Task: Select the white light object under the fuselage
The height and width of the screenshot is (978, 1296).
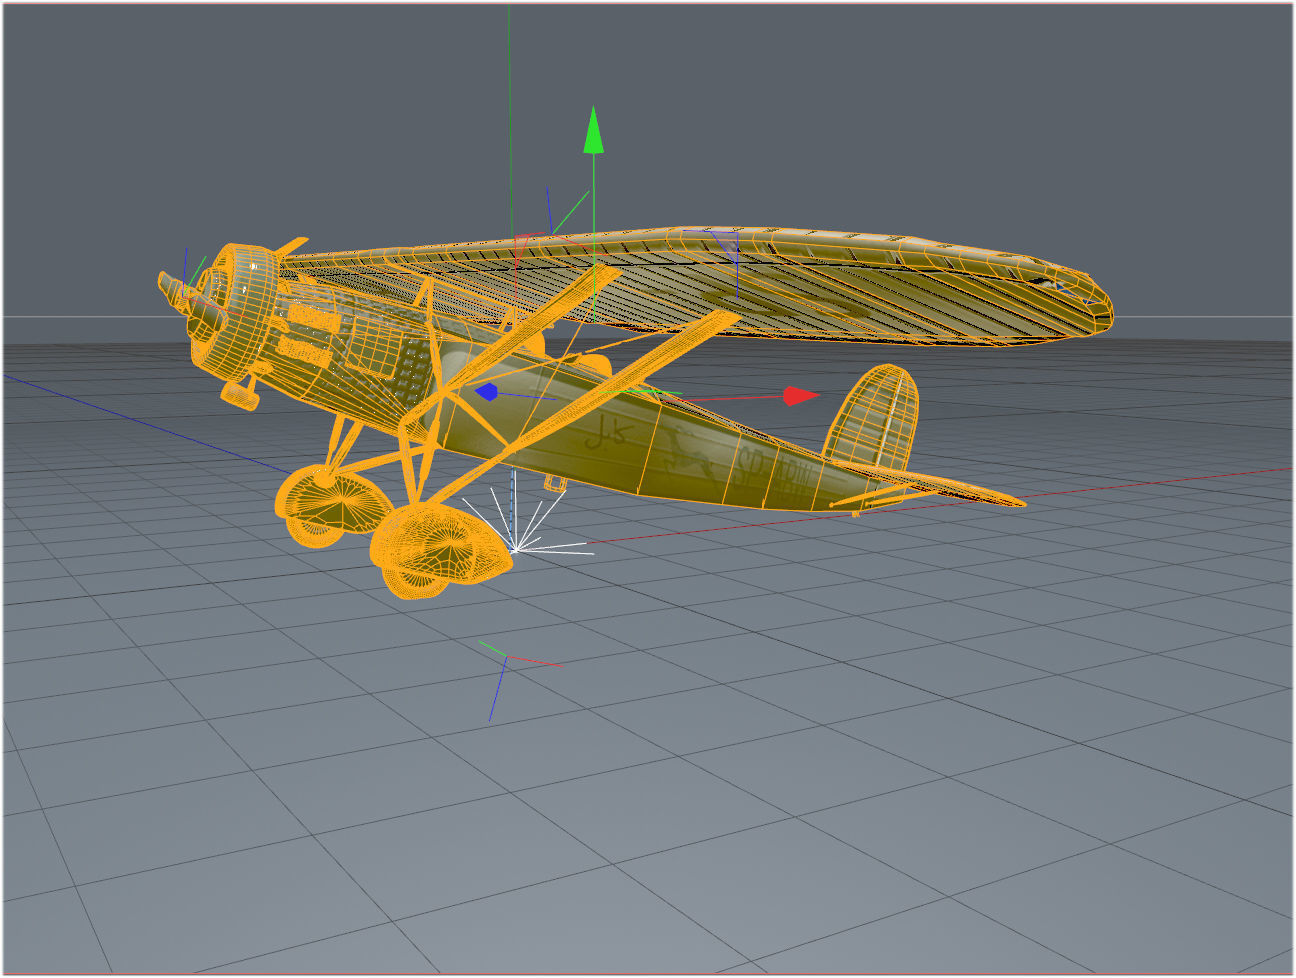Action: 515,550
